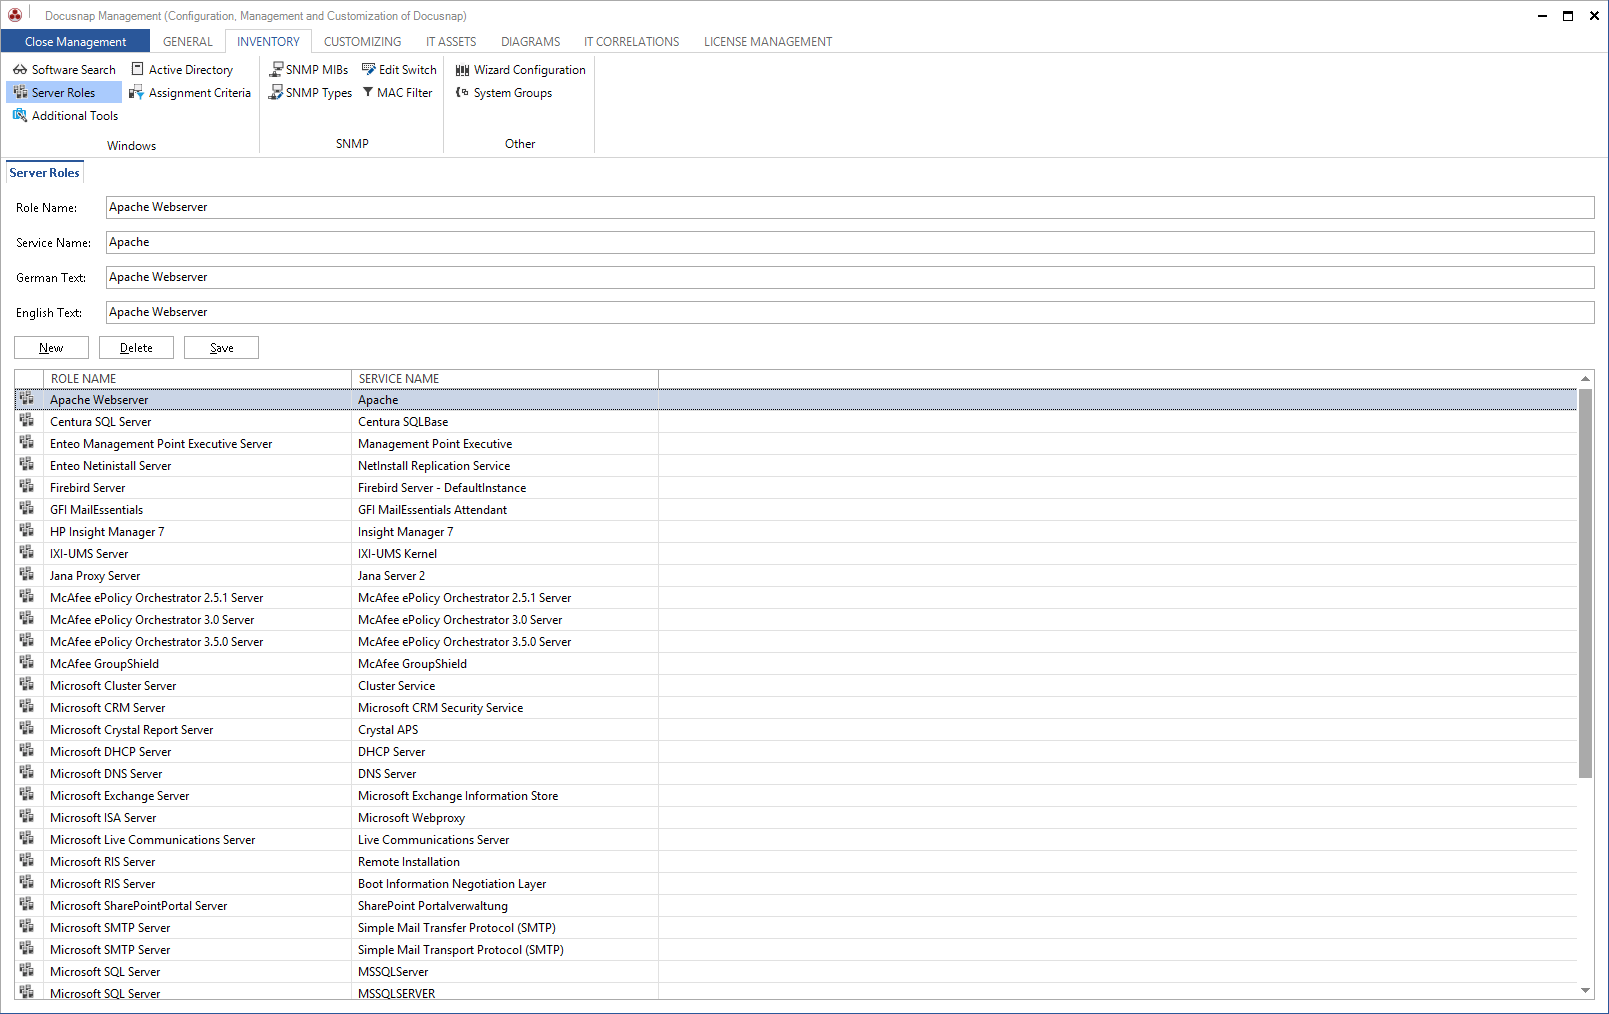
Task: Select the Enteo Management Point Executive Server row
Action: (796, 444)
